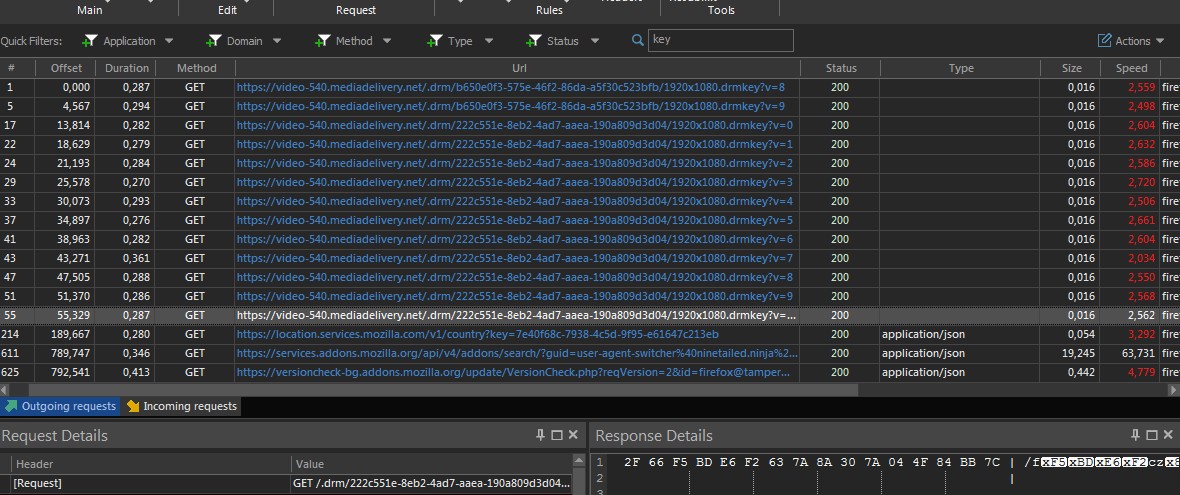The width and height of the screenshot is (1180, 495).
Task: Click the size value 19,245
Action: pyautogui.click(x=1079, y=353)
